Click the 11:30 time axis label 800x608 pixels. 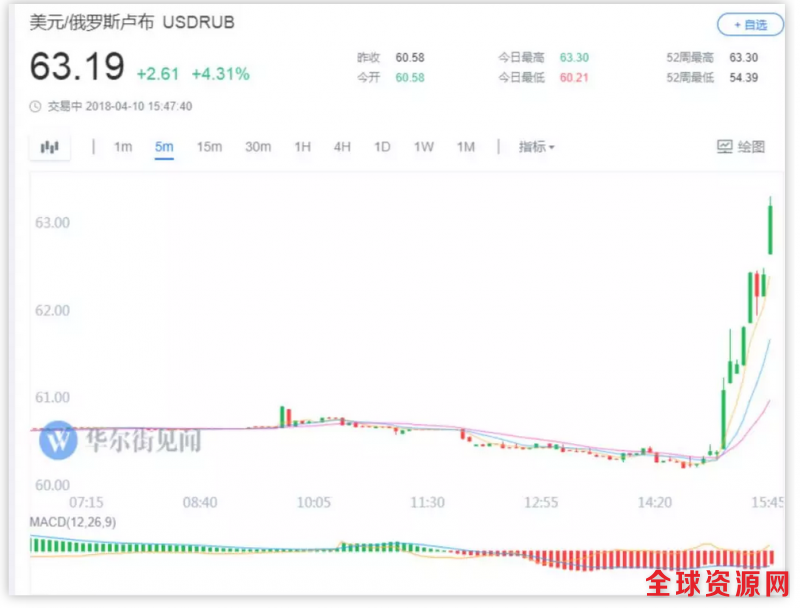point(428,502)
